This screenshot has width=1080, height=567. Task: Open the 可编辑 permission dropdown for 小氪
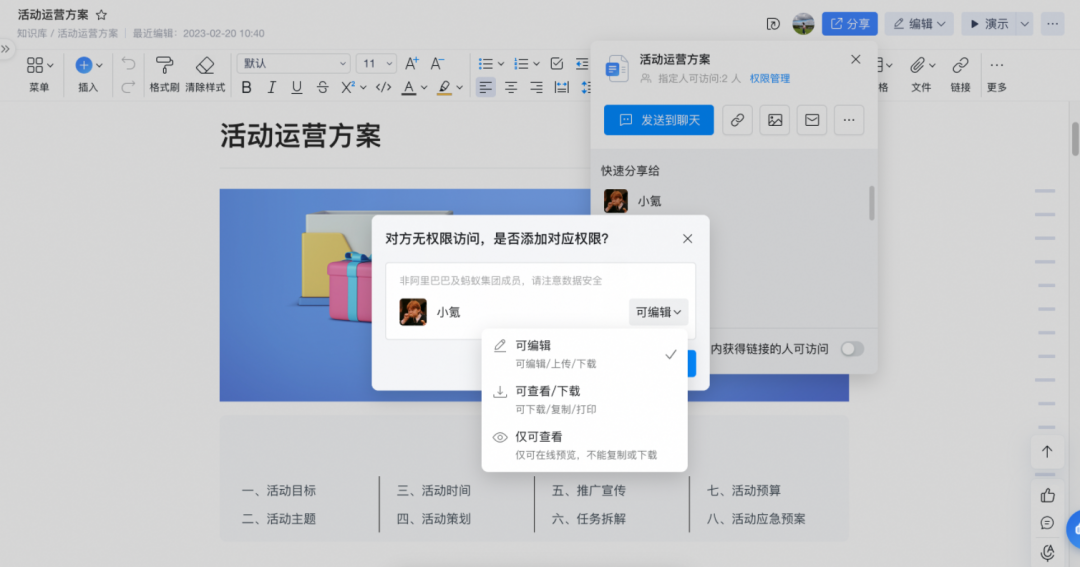point(658,312)
